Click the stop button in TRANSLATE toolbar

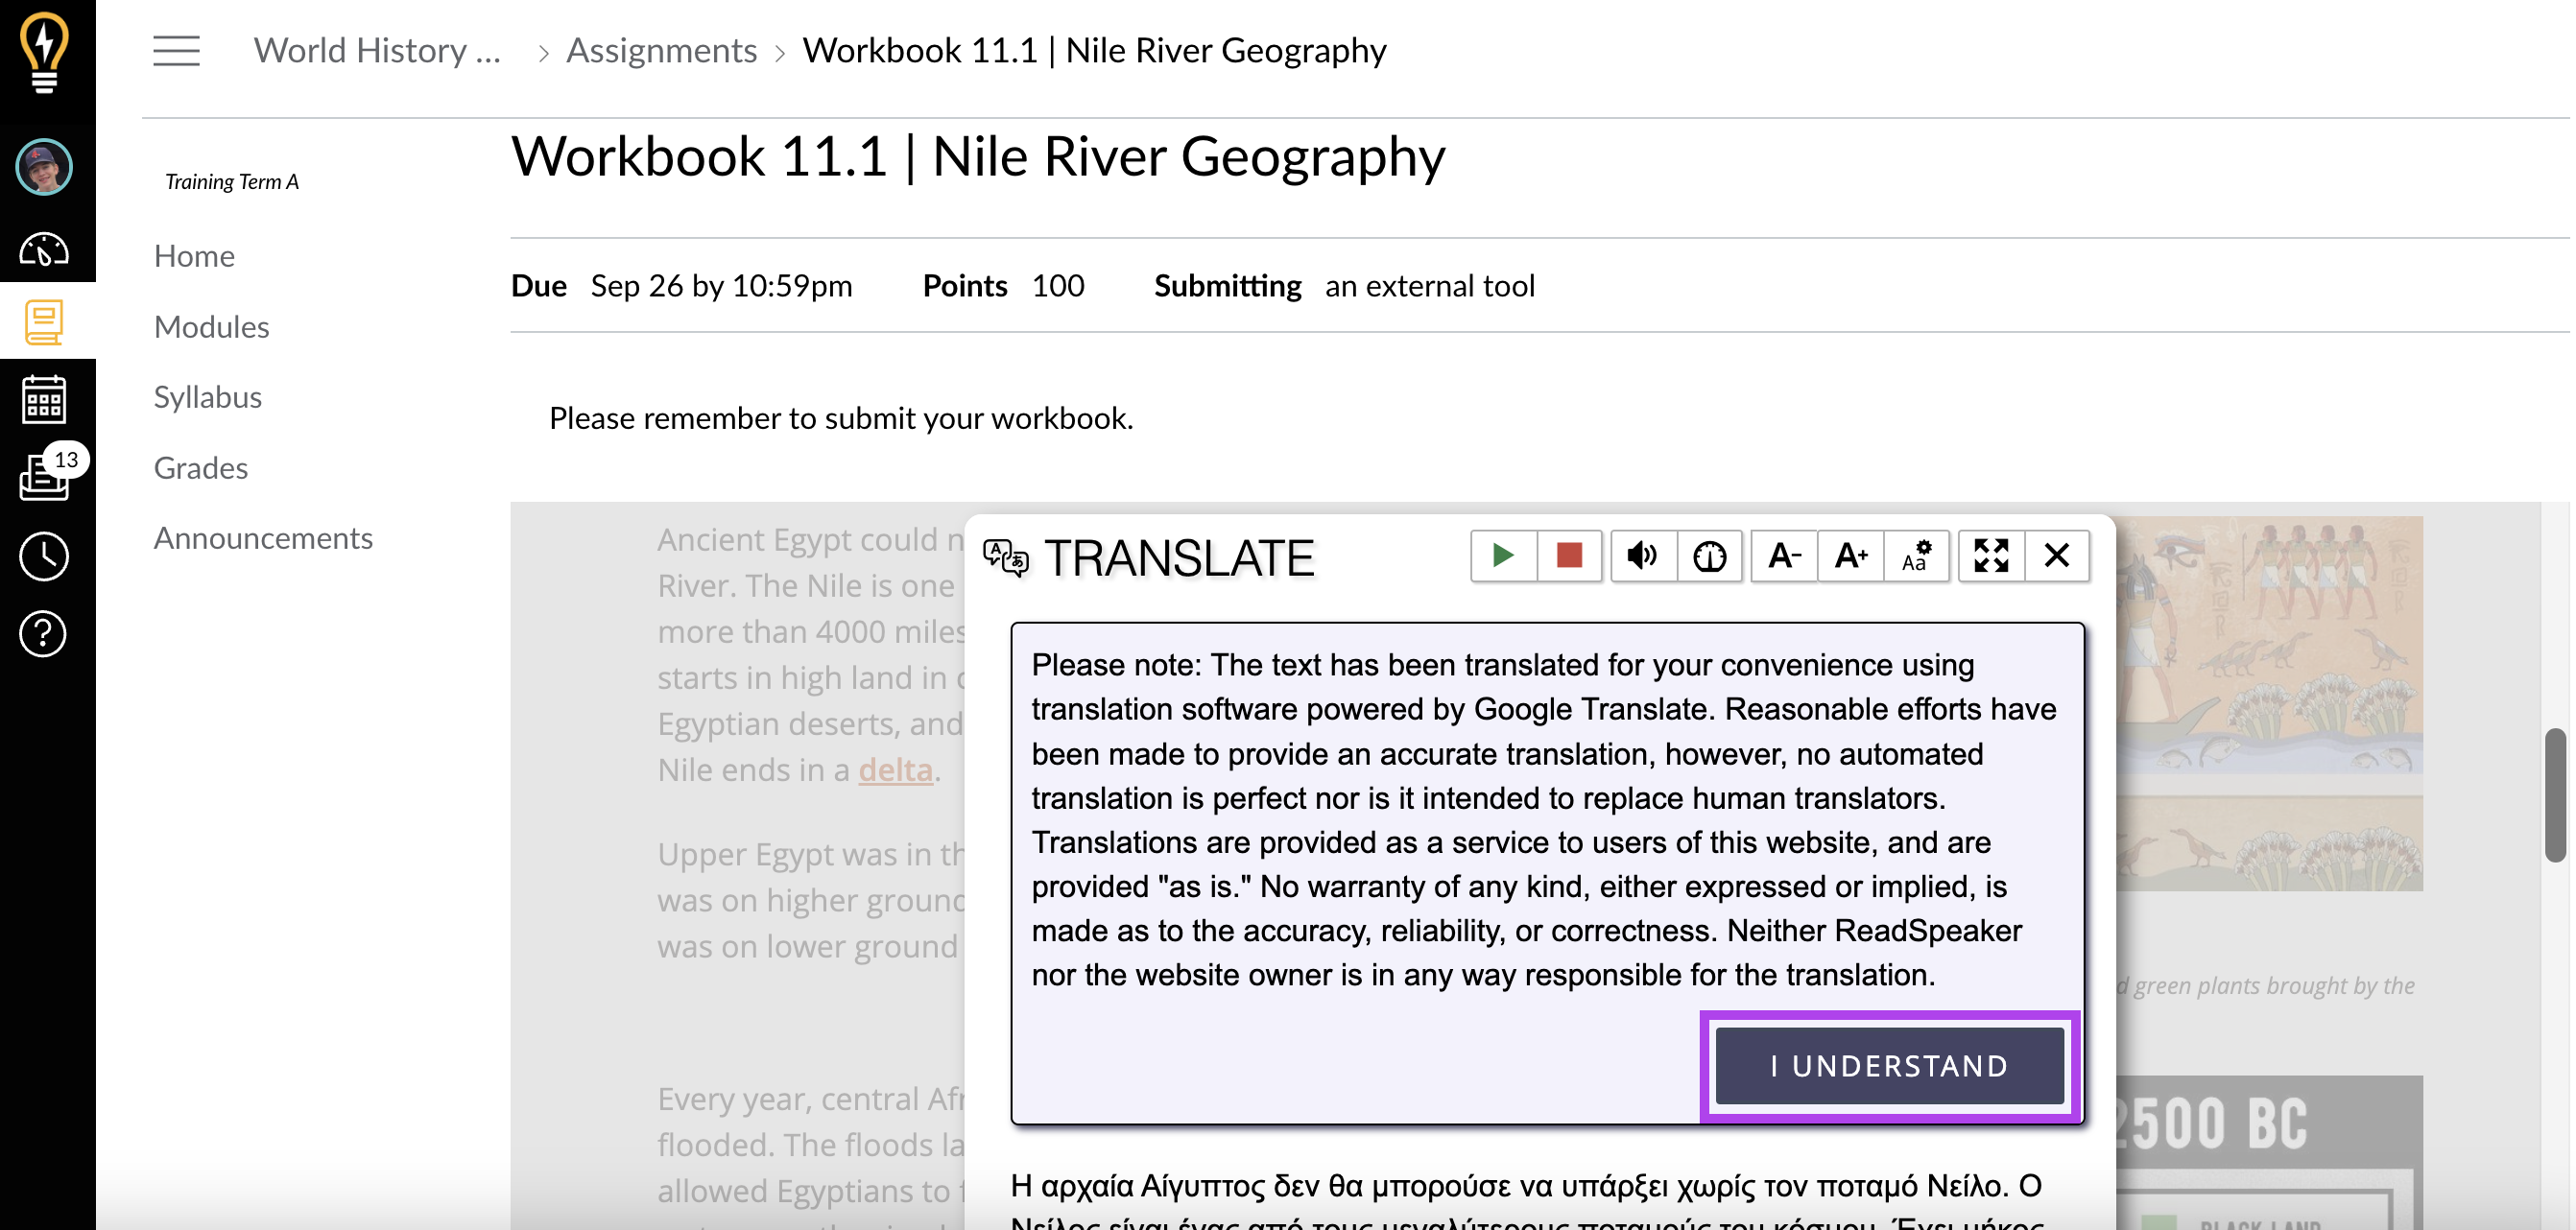[1569, 556]
